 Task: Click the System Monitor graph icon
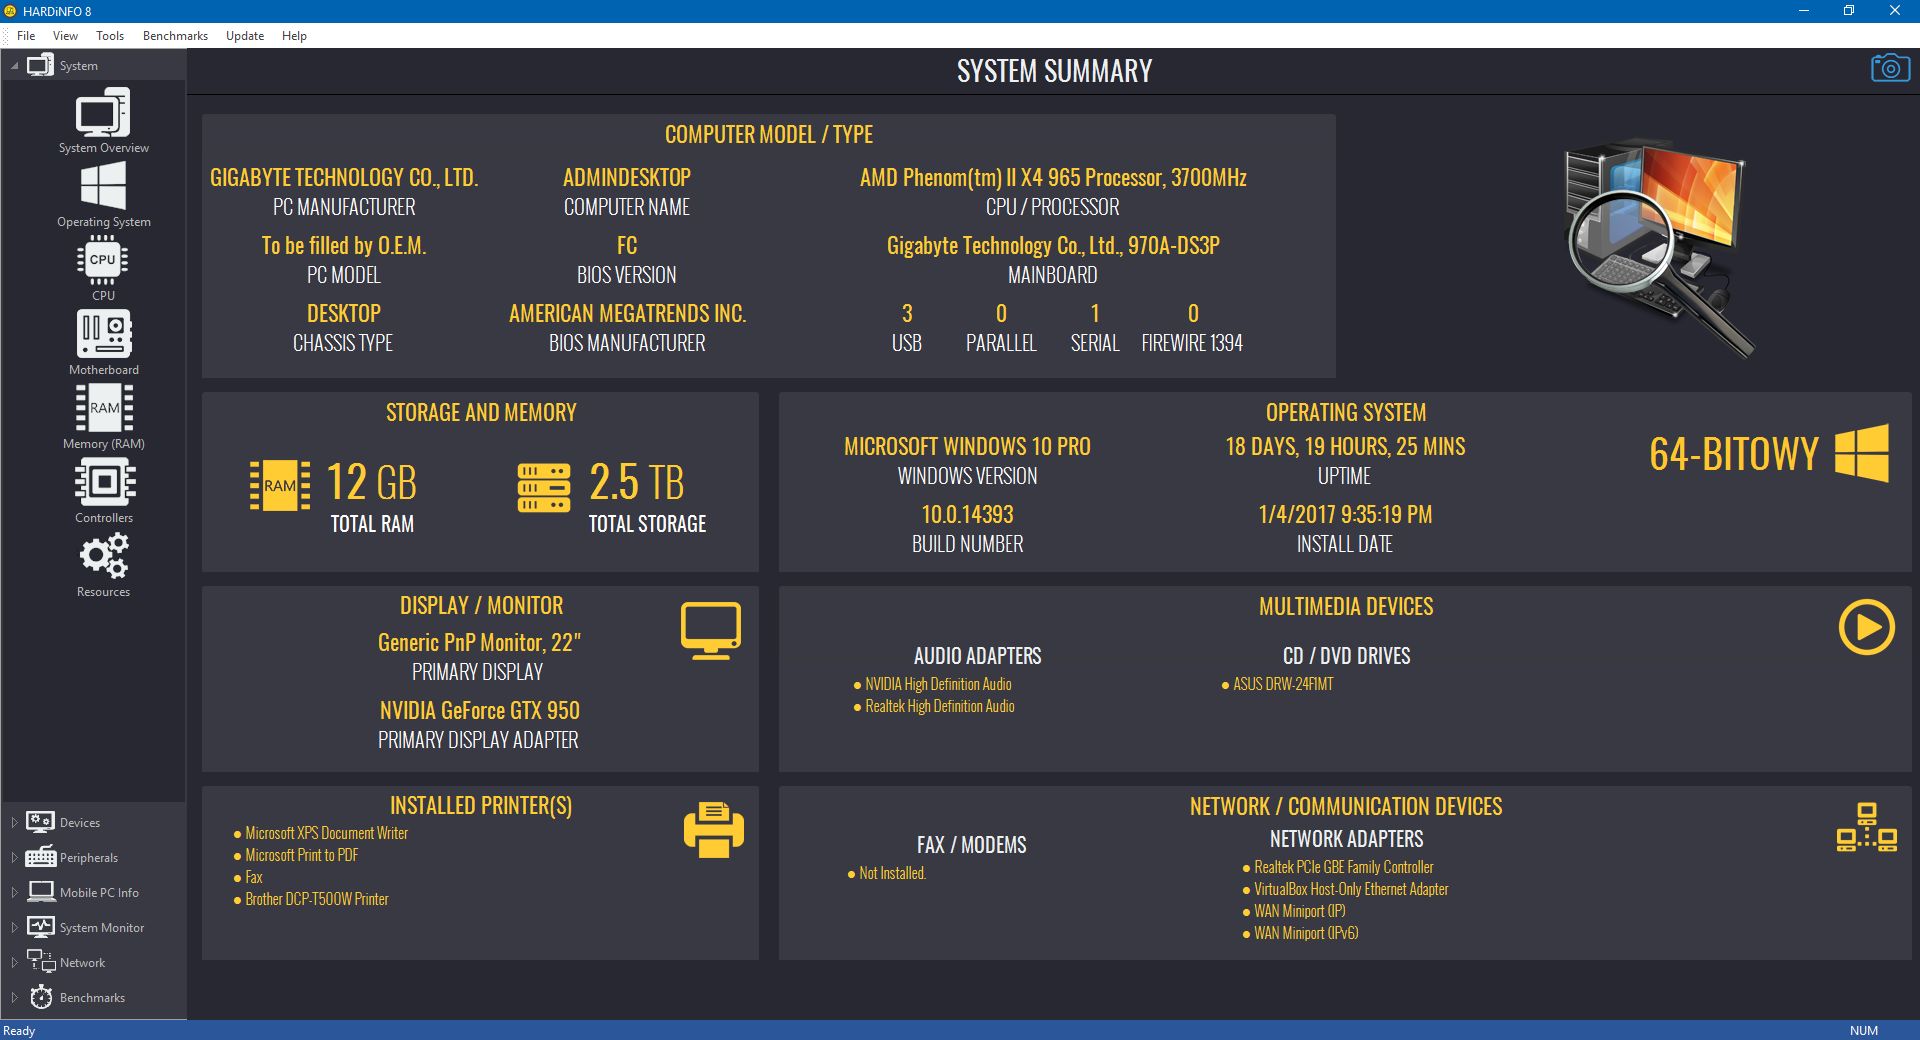coord(41,927)
